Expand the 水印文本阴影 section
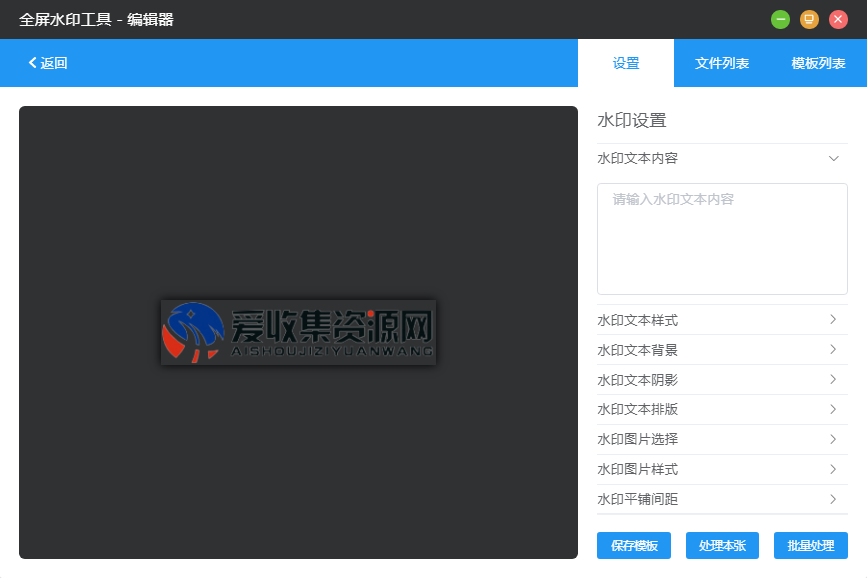Screen dimensions: 867x578 pos(722,379)
